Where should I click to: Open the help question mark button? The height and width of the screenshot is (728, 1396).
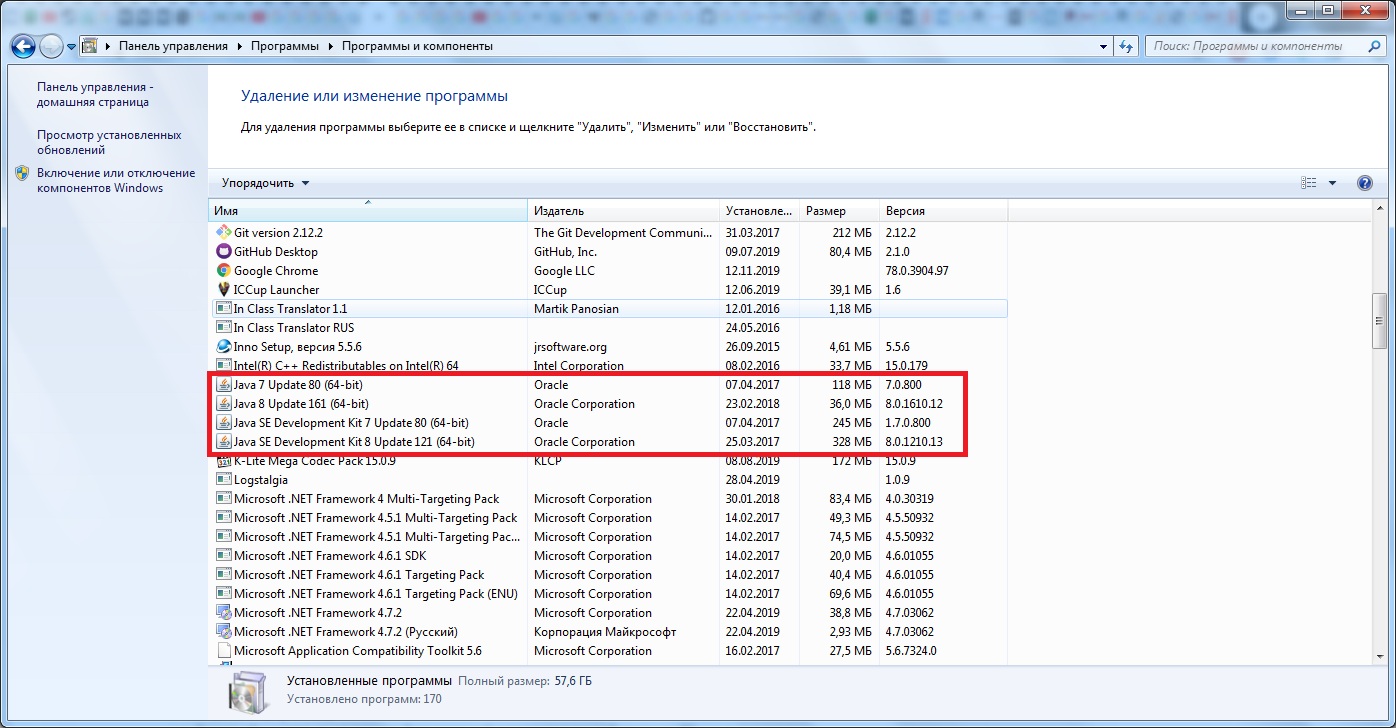(1364, 183)
